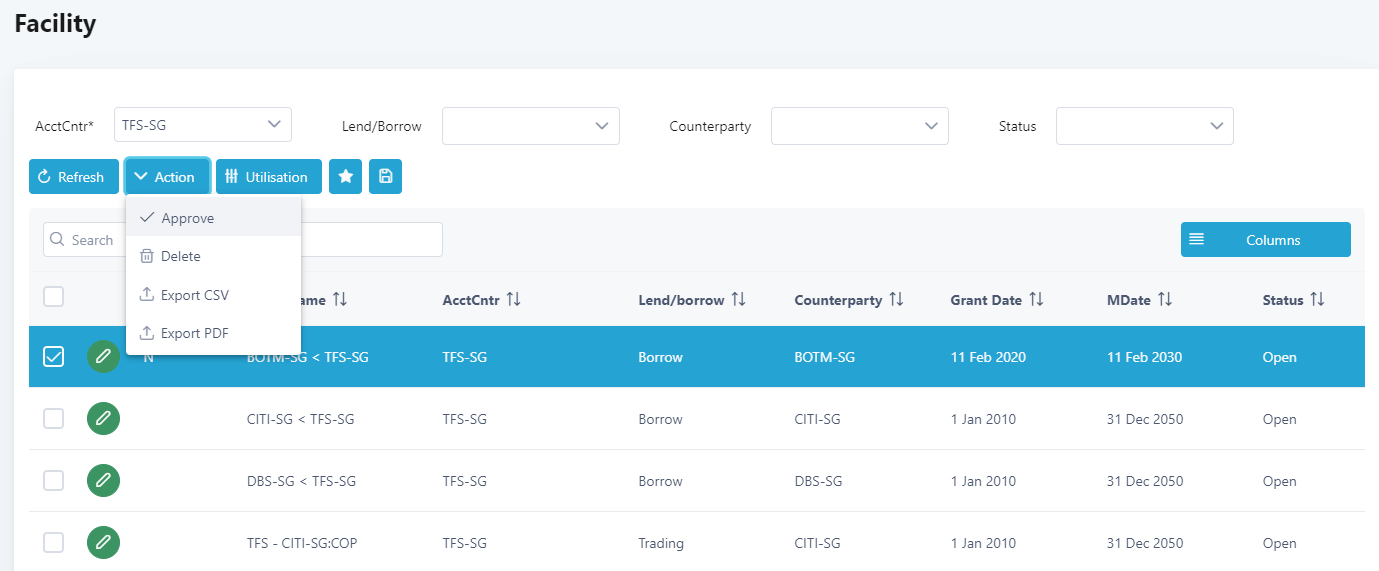Open edit pencil for DBS-SG < TFS-SG
The width and height of the screenshot is (1379, 571).
[103, 481]
